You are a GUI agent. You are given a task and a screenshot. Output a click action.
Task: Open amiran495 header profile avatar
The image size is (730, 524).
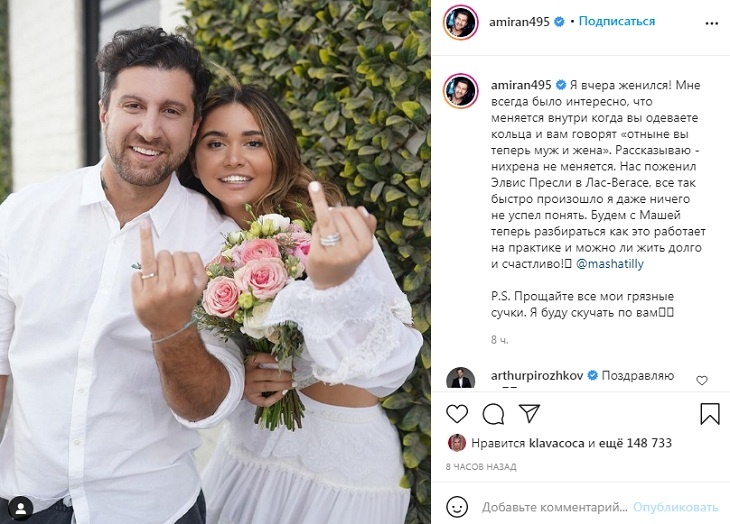(461, 22)
